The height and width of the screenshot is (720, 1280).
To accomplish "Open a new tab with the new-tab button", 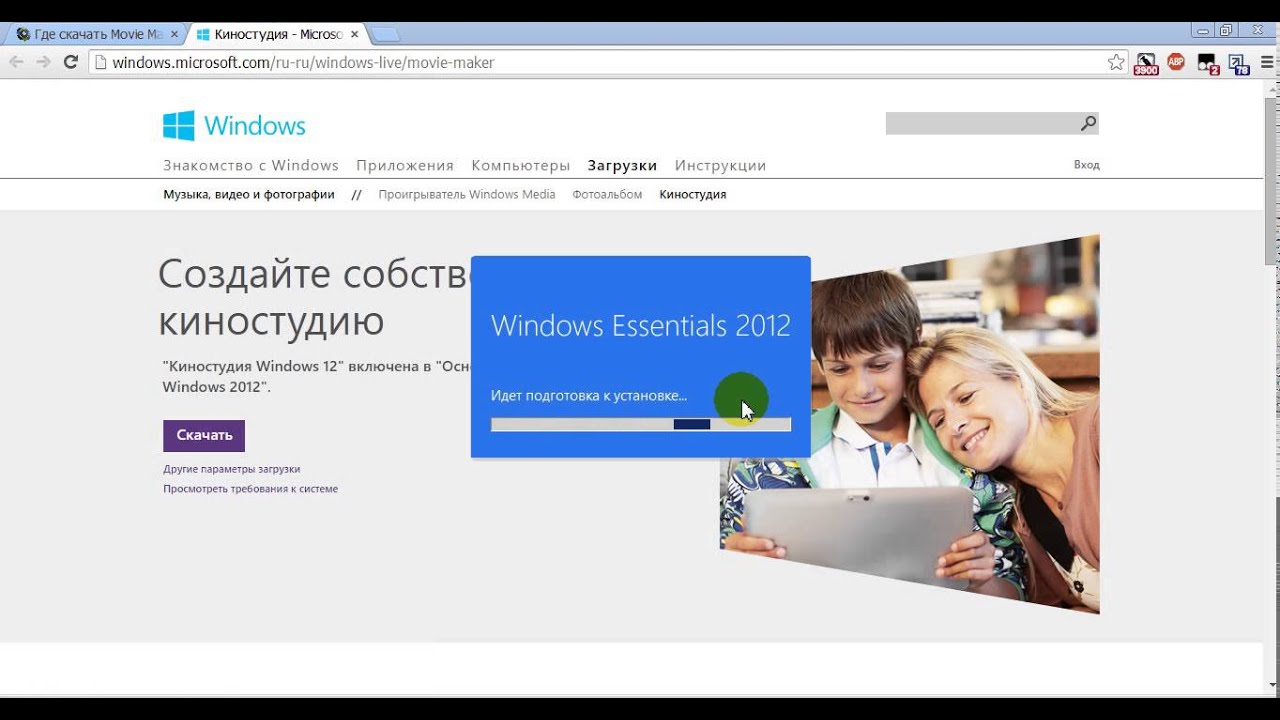I will click(x=385, y=35).
